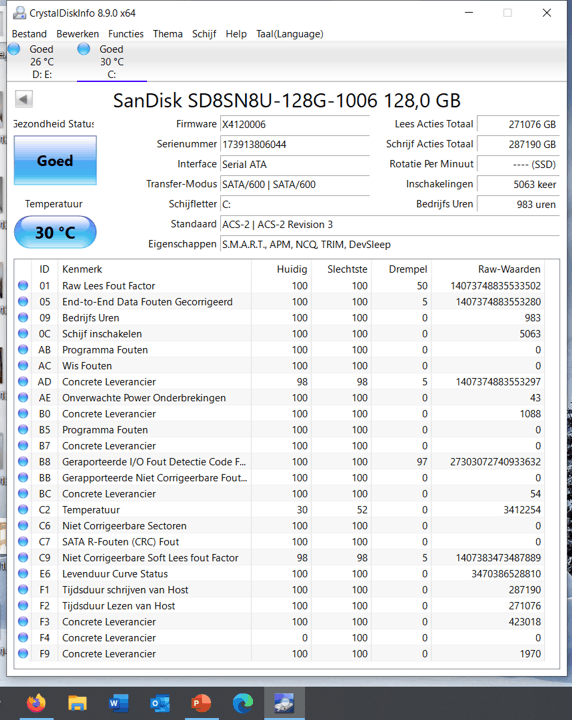
Task: Open the Bewerken menu
Action: pyautogui.click(x=77, y=34)
